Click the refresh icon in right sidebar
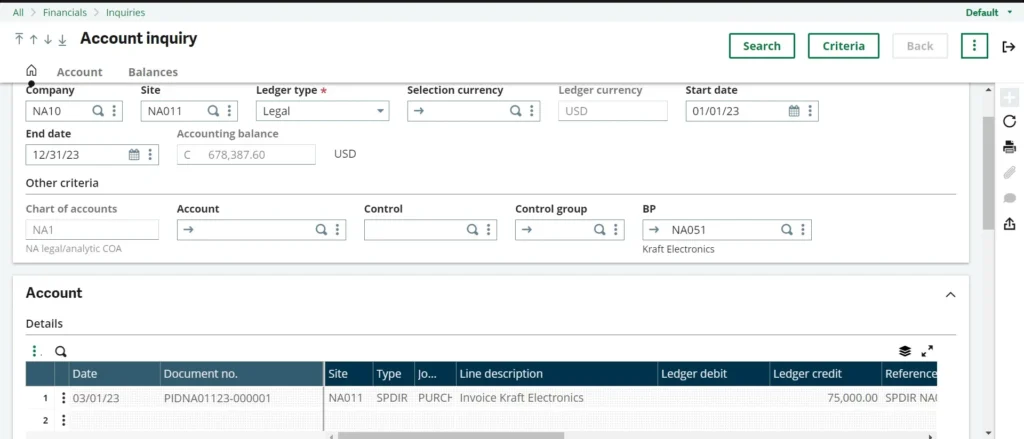This screenshot has width=1024, height=439. coord(1009,122)
